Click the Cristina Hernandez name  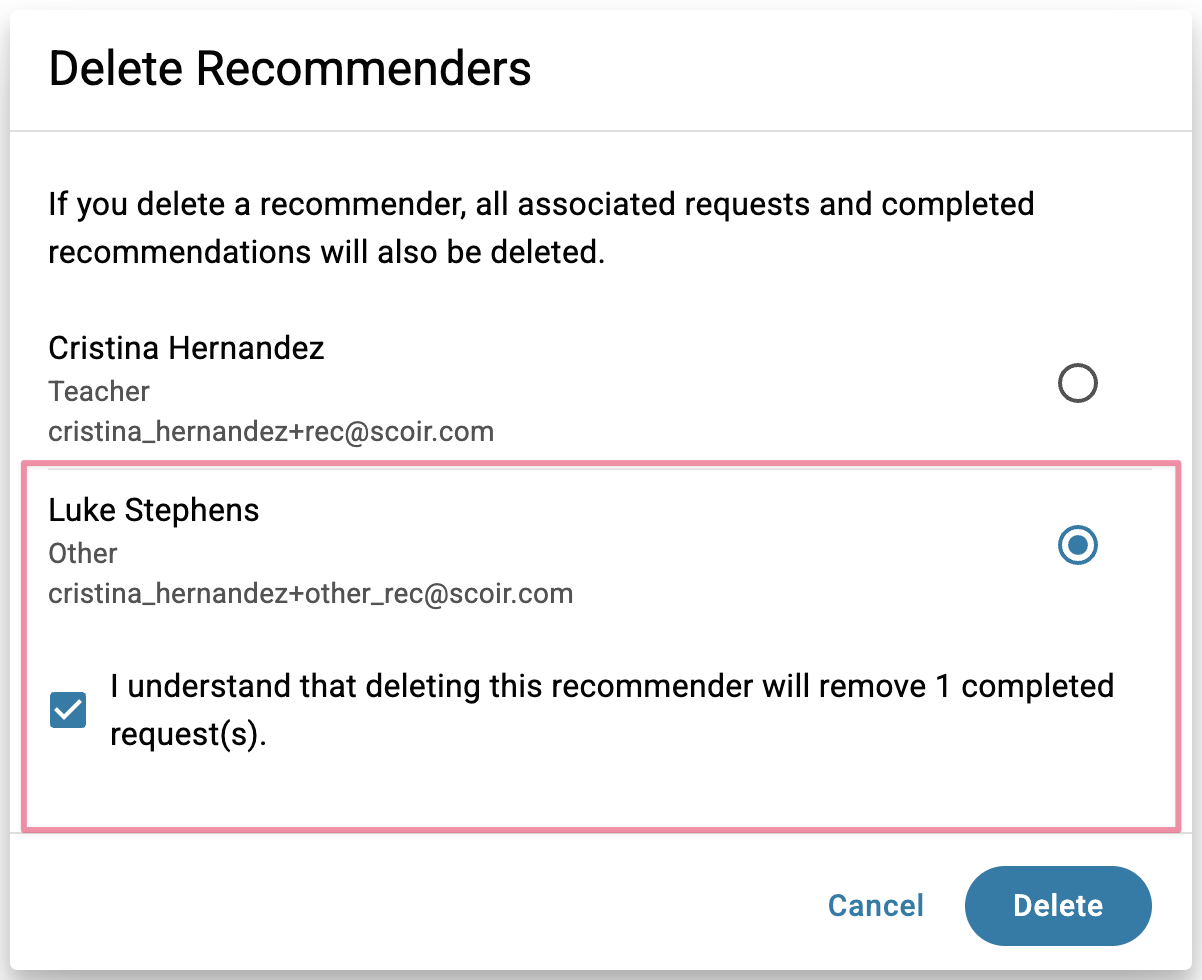(186, 348)
